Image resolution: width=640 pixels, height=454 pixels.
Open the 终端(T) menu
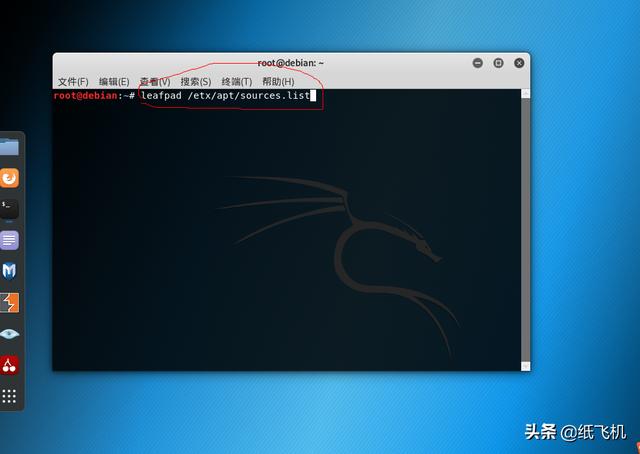(237, 82)
